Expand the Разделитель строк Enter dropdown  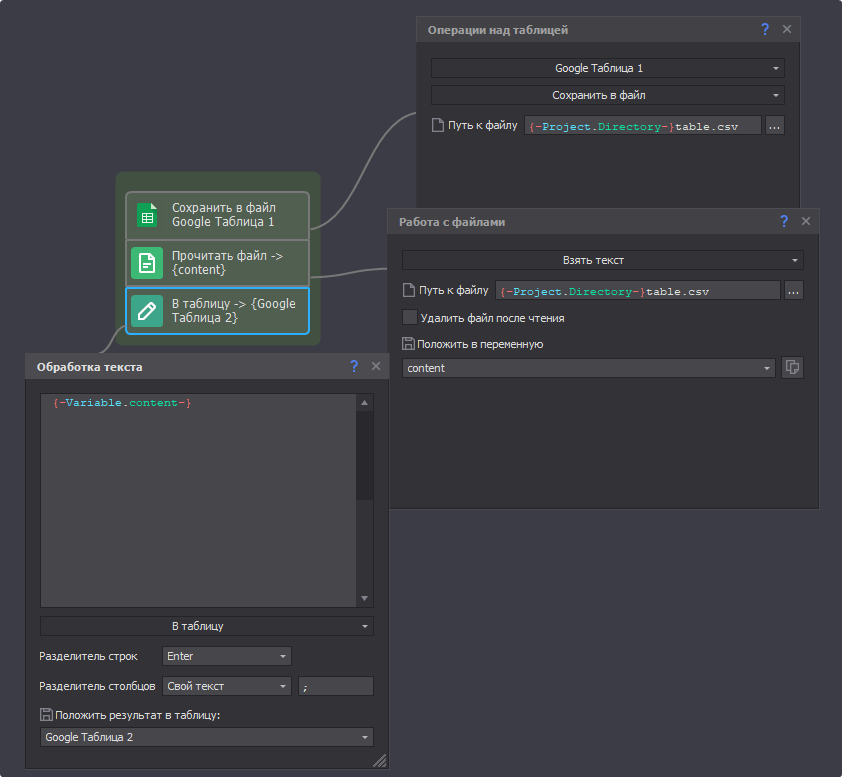pos(226,657)
